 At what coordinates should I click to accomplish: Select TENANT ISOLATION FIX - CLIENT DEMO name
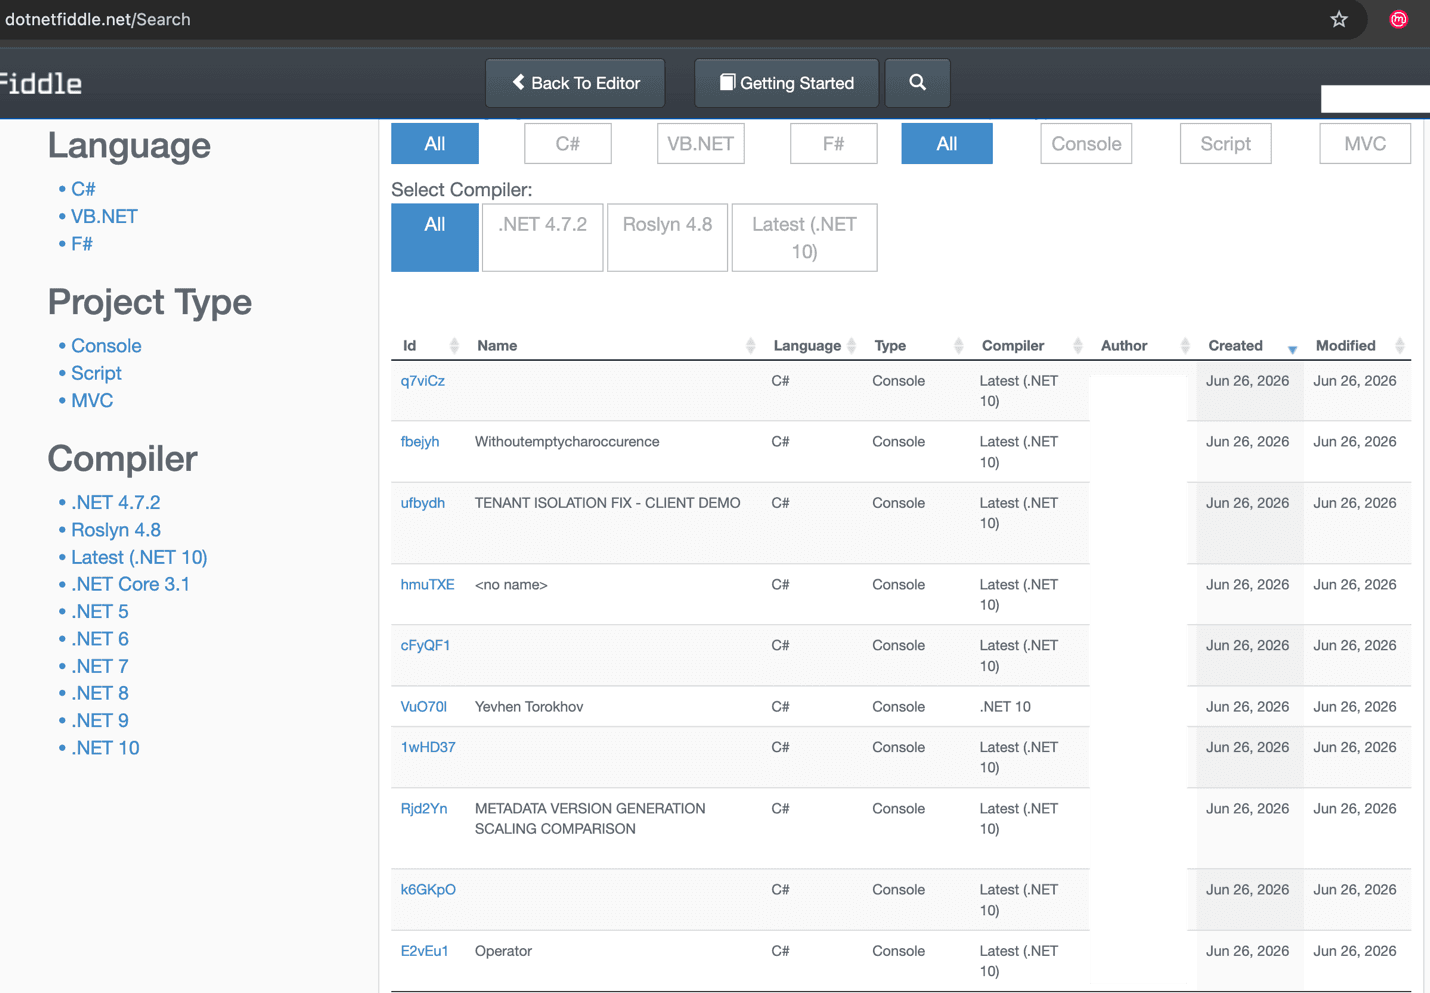point(608,503)
